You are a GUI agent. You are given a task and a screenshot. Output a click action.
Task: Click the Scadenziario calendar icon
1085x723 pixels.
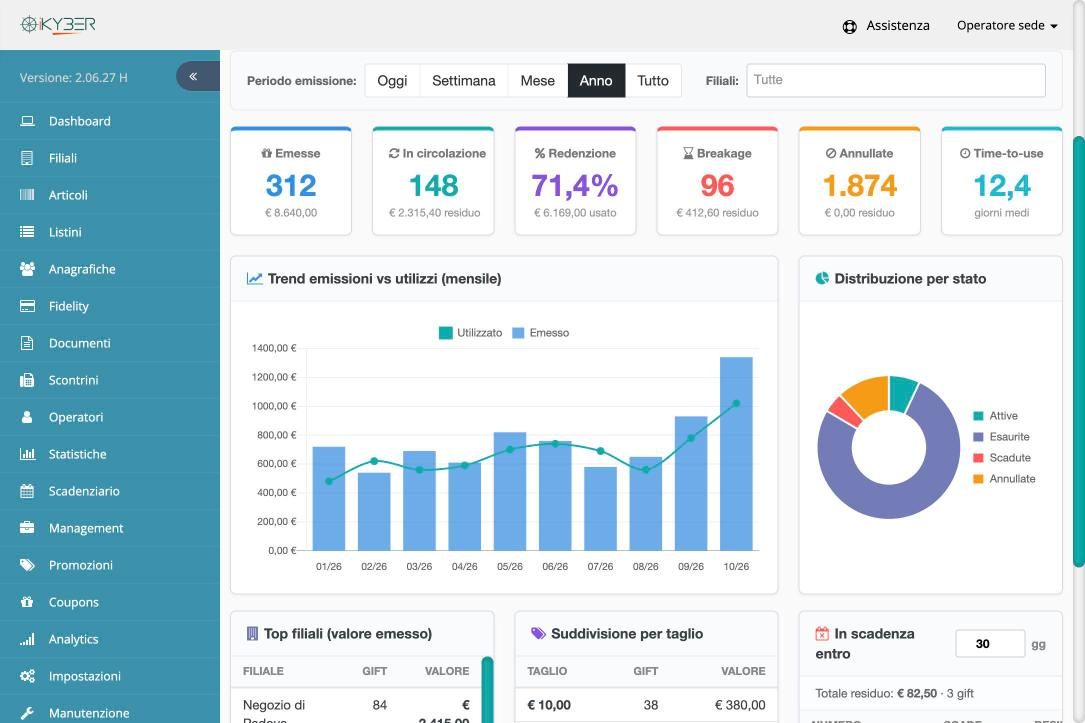tap(27, 491)
